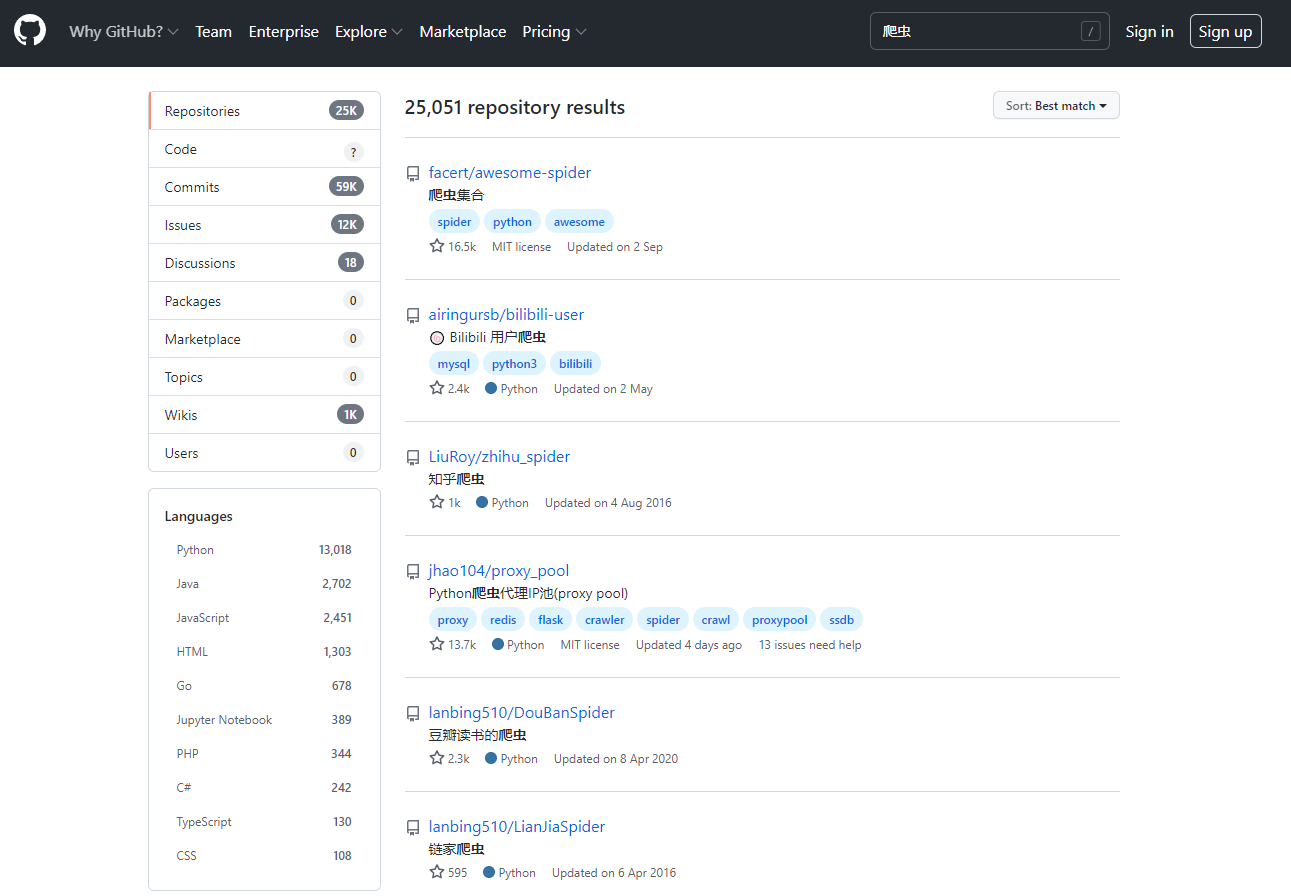The image size is (1291, 896).
Task: Click Python language dot on bilibili-user row
Action: pyautogui.click(x=491, y=388)
